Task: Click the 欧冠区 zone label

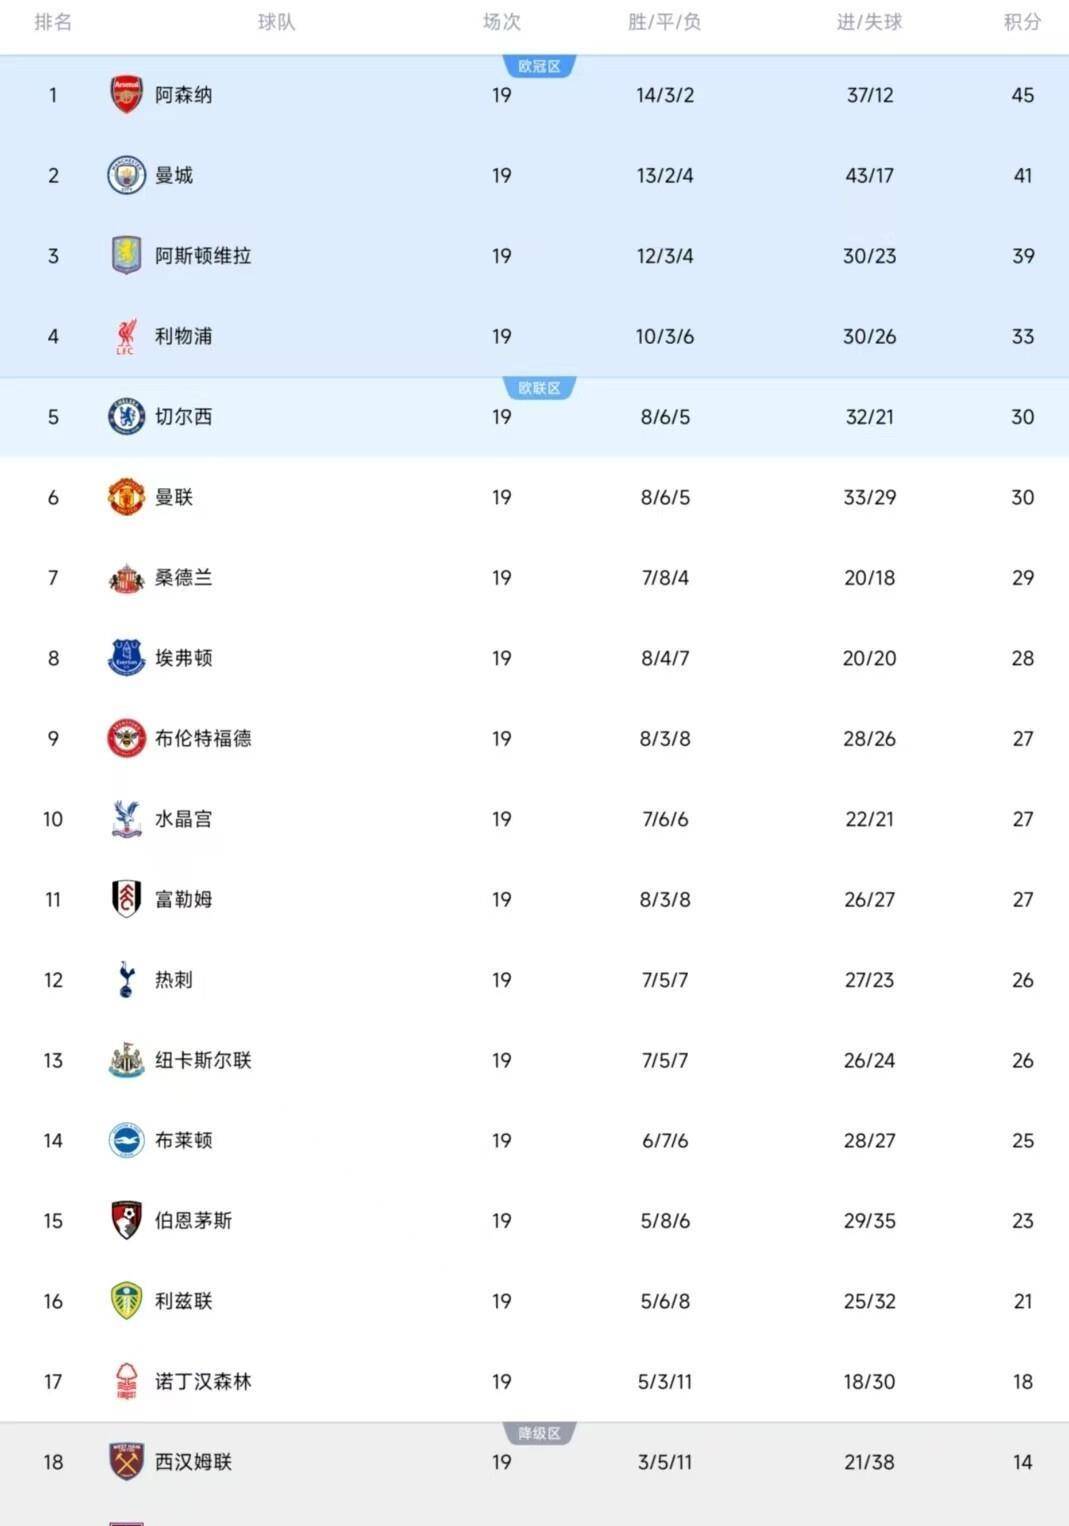Action: coord(539,67)
